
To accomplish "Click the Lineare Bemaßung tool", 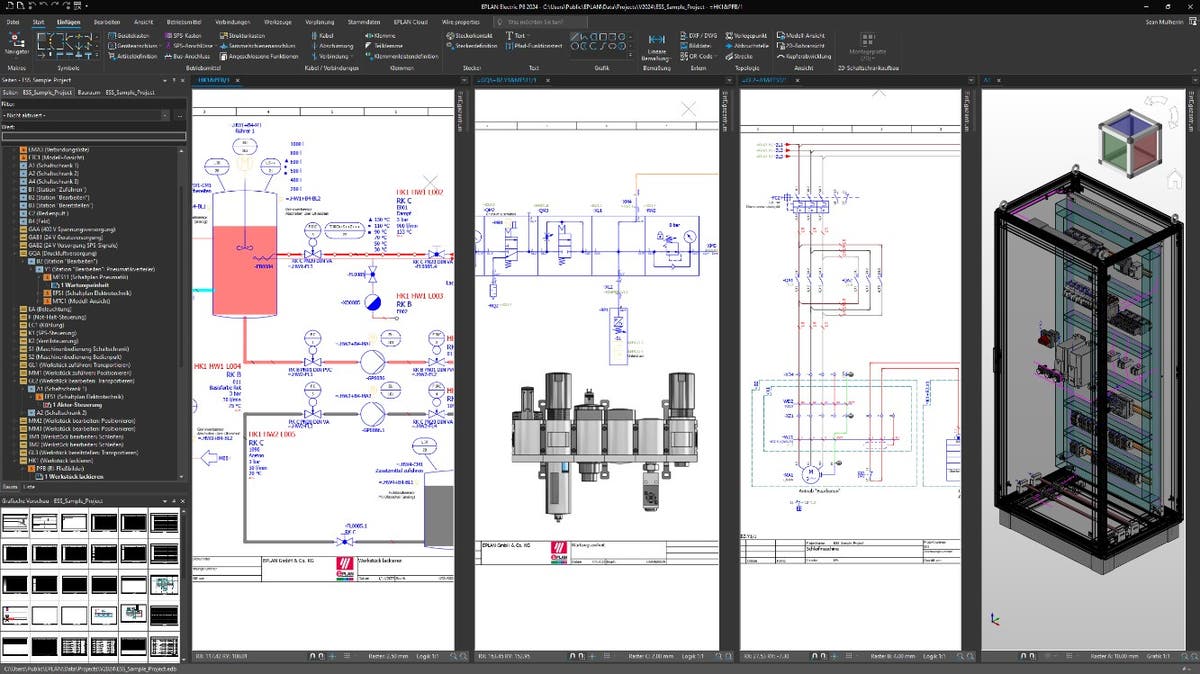I will [657, 43].
